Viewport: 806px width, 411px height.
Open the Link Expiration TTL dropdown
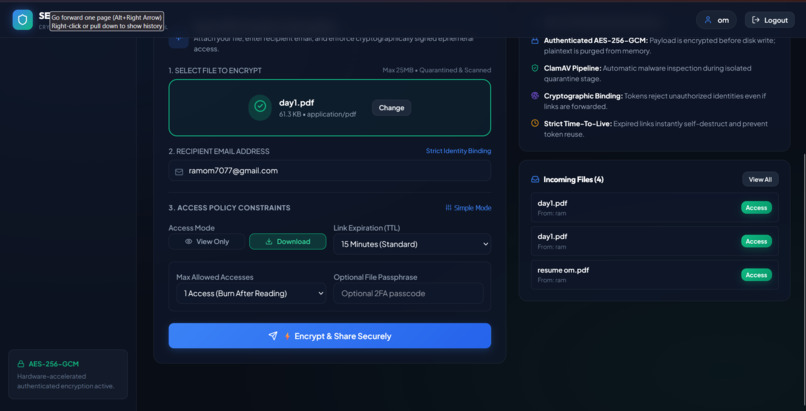point(412,244)
